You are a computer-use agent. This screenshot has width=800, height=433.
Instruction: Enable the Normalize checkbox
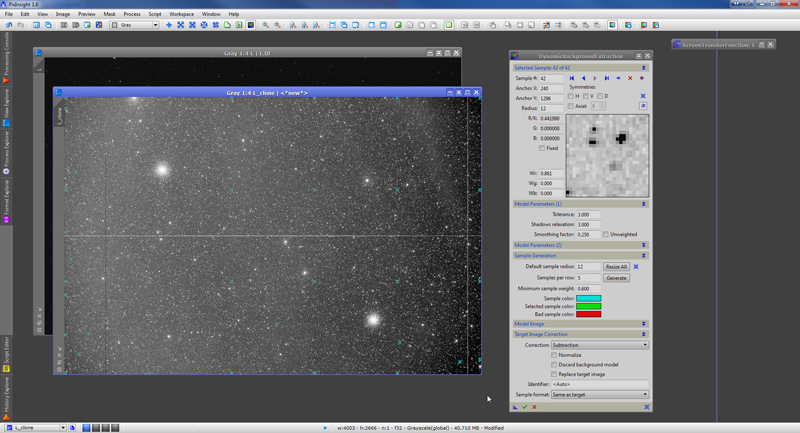click(554, 354)
